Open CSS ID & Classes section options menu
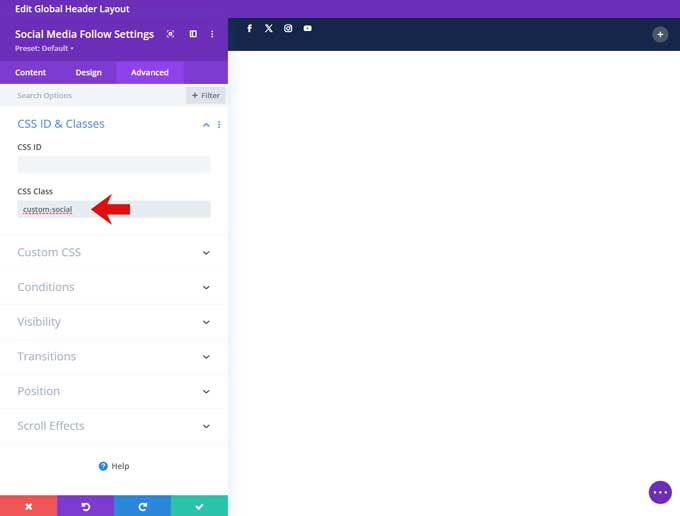This screenshot has width=680, height=516. [x=219, y=125]
